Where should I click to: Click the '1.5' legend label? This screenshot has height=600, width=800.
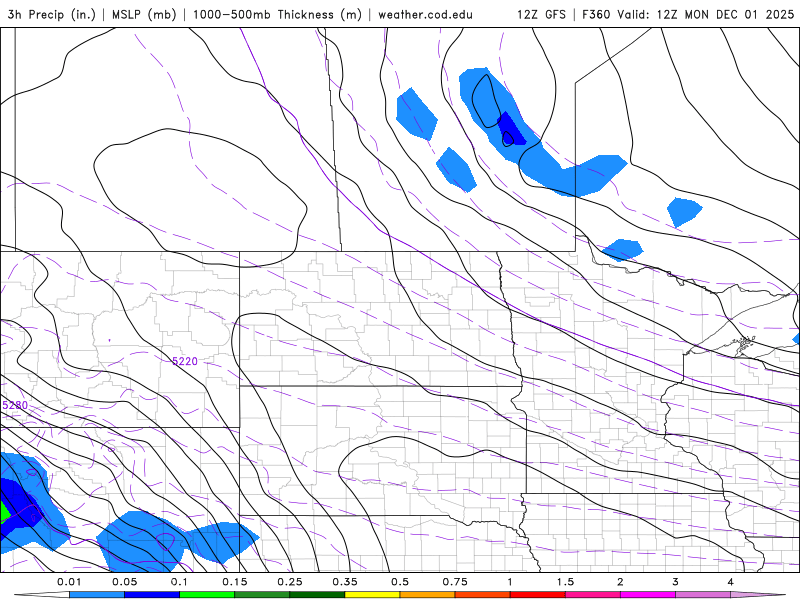(565, 582)
